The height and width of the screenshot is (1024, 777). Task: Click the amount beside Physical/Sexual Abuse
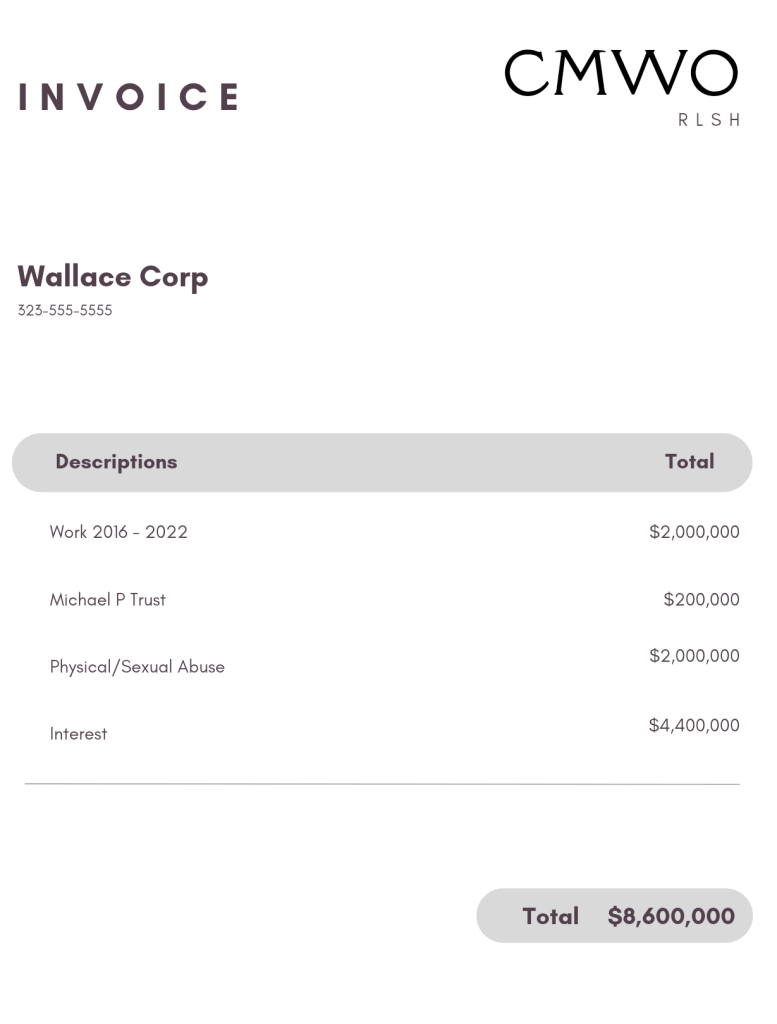coord(694,656)
